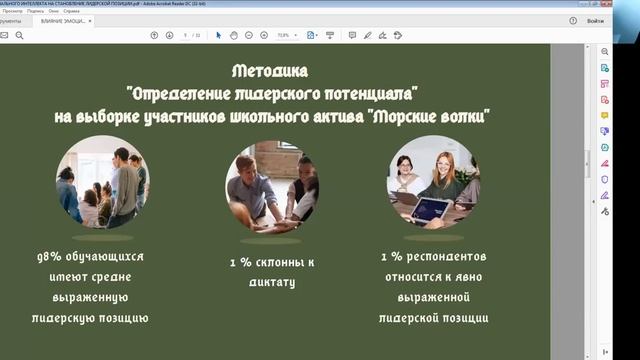The height and width of the screenshot is (360, 640).
Task: Go to previous page arrow
Action: [x=154, y=36]
